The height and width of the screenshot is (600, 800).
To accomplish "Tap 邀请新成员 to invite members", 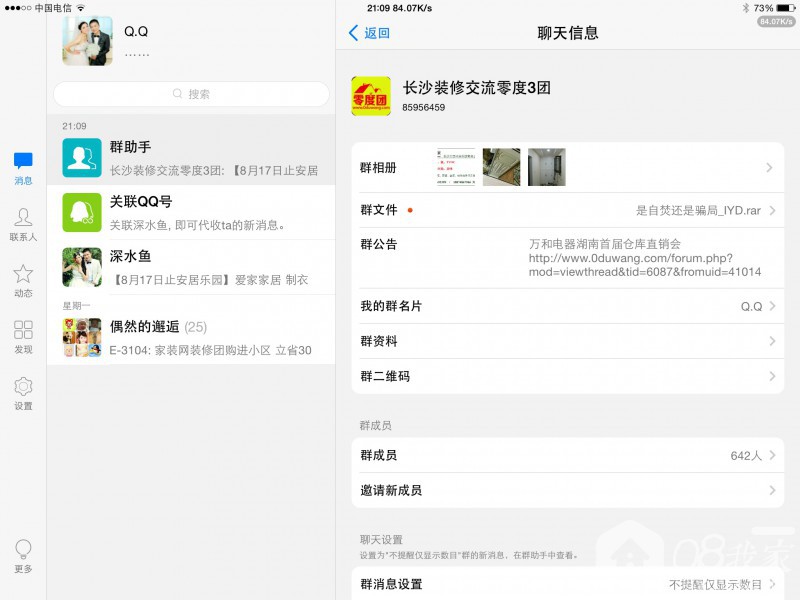I will (x=567, y=490).
